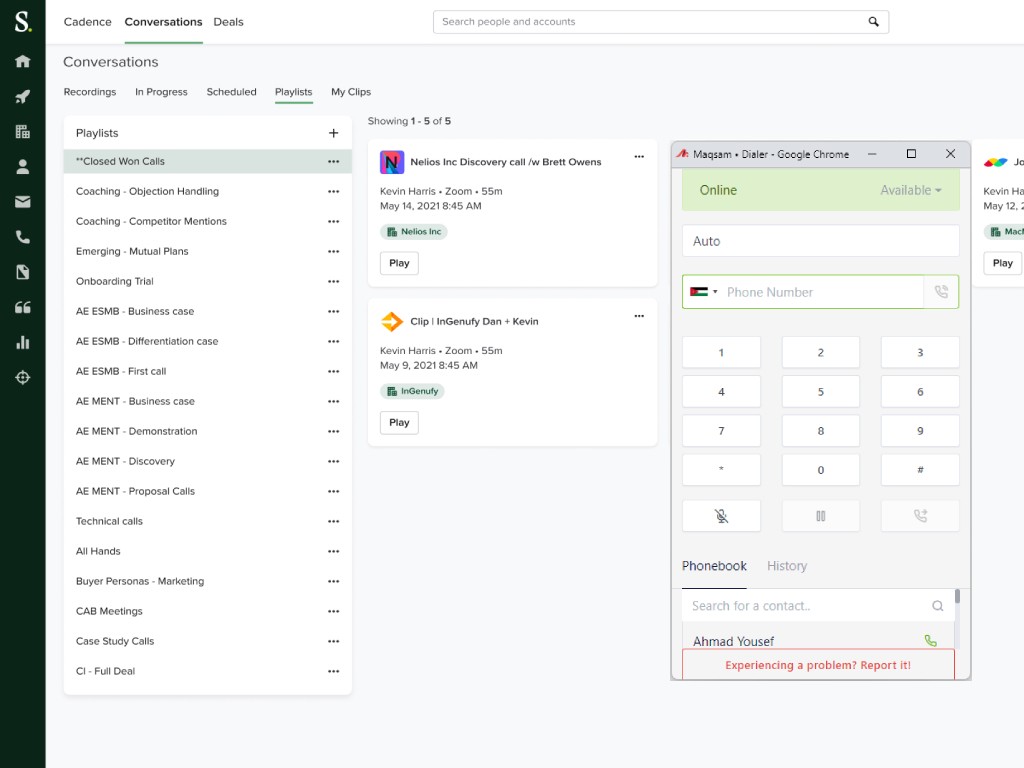Click the Salesloft S logo

pyautogui.click(x=22, y=22)
